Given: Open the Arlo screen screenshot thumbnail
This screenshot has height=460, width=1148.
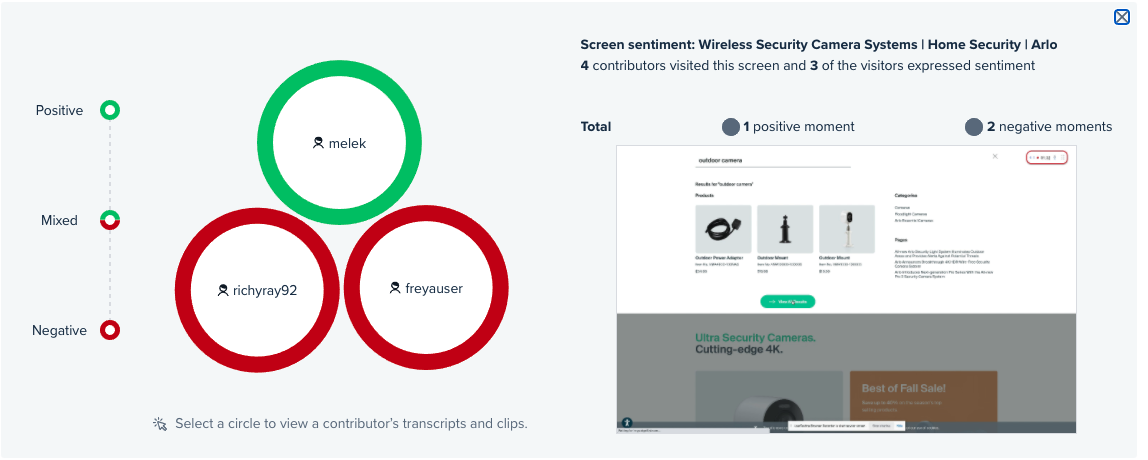Looking at the screenshot, I should click(x=846, y=289).
